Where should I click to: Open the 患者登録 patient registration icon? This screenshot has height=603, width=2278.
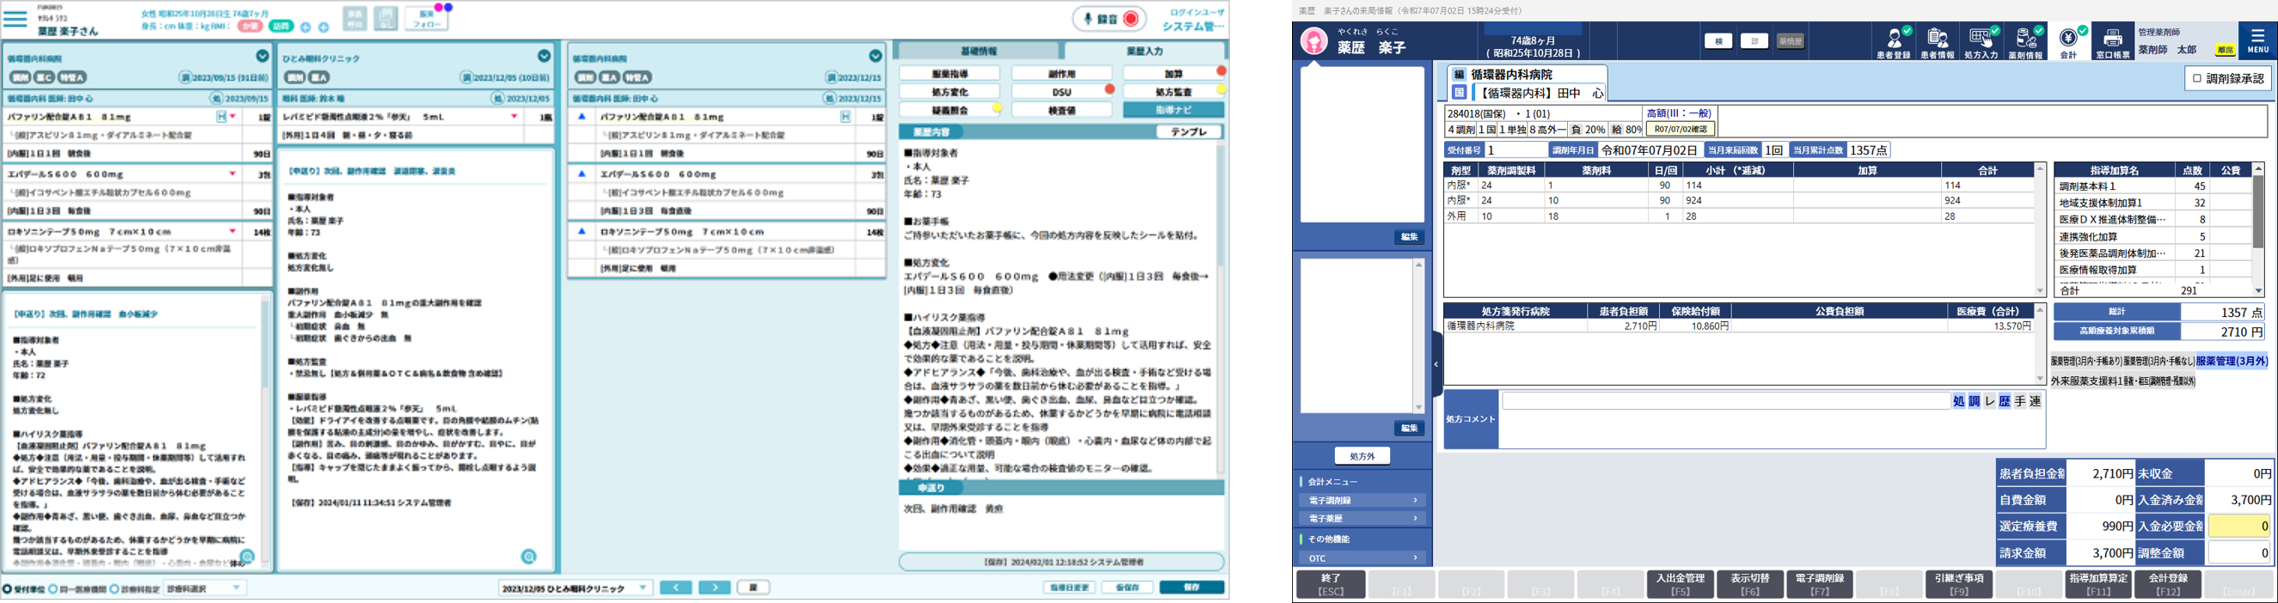tap(1893, 42)
